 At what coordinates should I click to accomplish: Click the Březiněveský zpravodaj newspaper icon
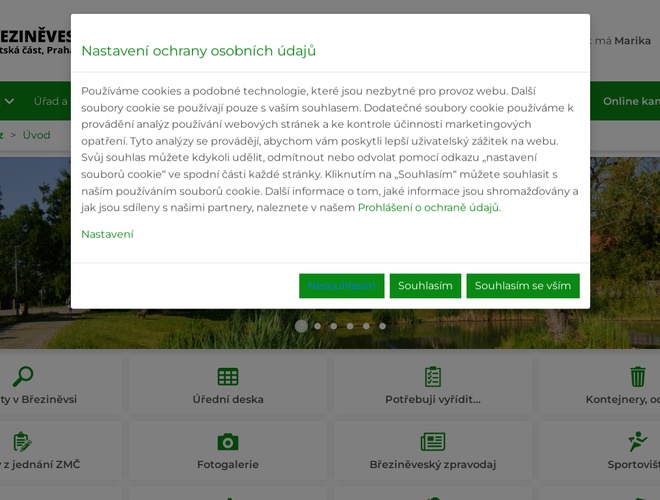pos(432,442)
